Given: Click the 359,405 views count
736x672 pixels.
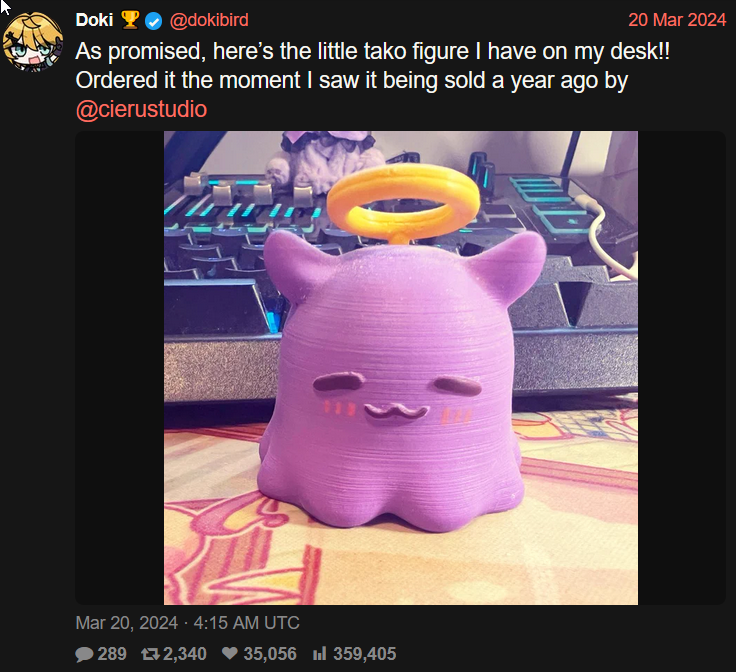Looking at the screenshot, I should 365,654.
